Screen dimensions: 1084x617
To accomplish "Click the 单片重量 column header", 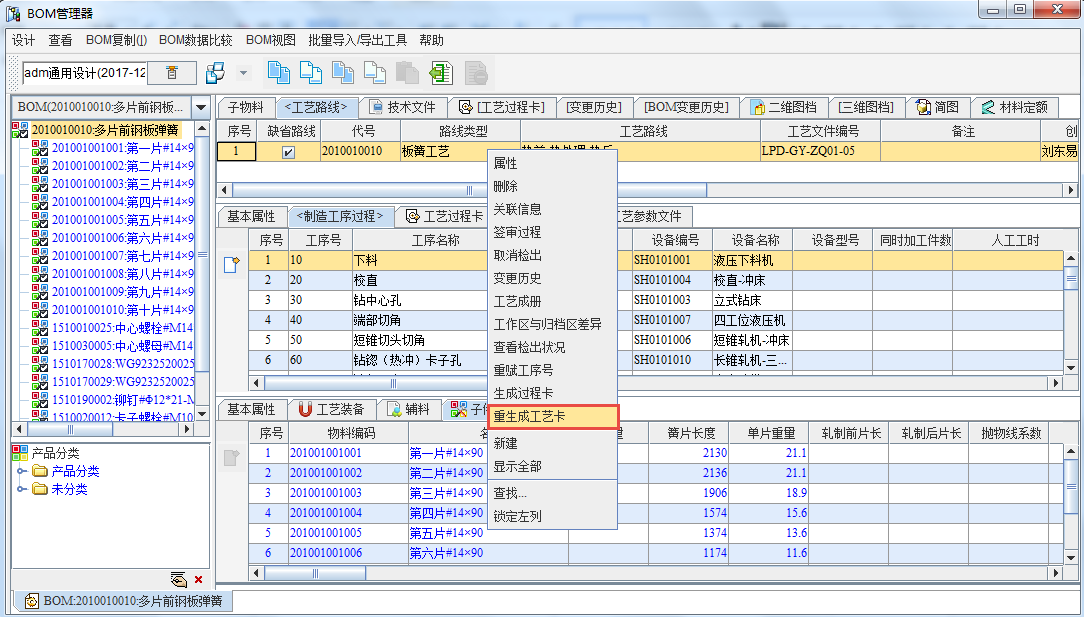I will pos(769,433).
